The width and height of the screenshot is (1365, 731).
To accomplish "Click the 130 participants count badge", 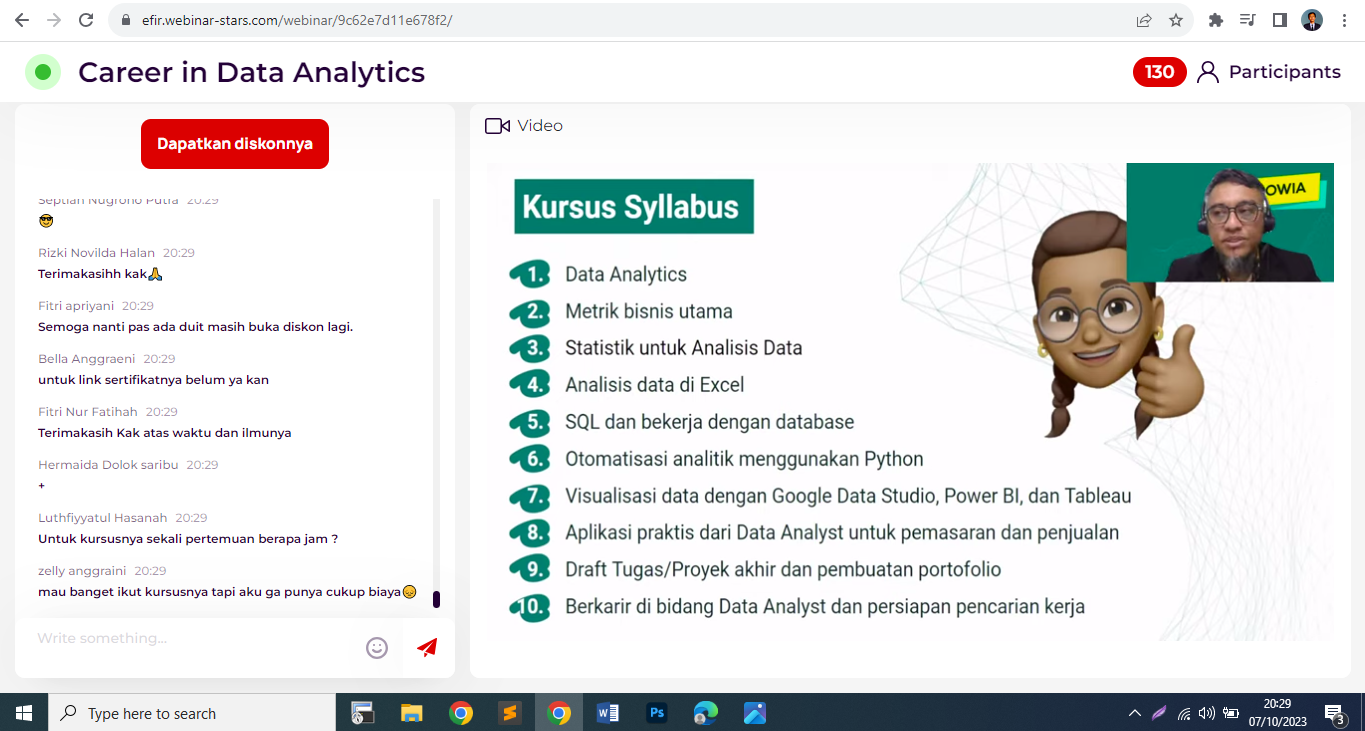I will pyautogui.click(x=1160, y=72).
